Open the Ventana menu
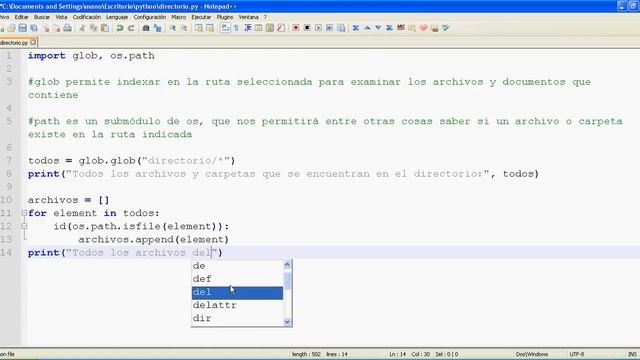Screen dimensions: 640x360 248,17
